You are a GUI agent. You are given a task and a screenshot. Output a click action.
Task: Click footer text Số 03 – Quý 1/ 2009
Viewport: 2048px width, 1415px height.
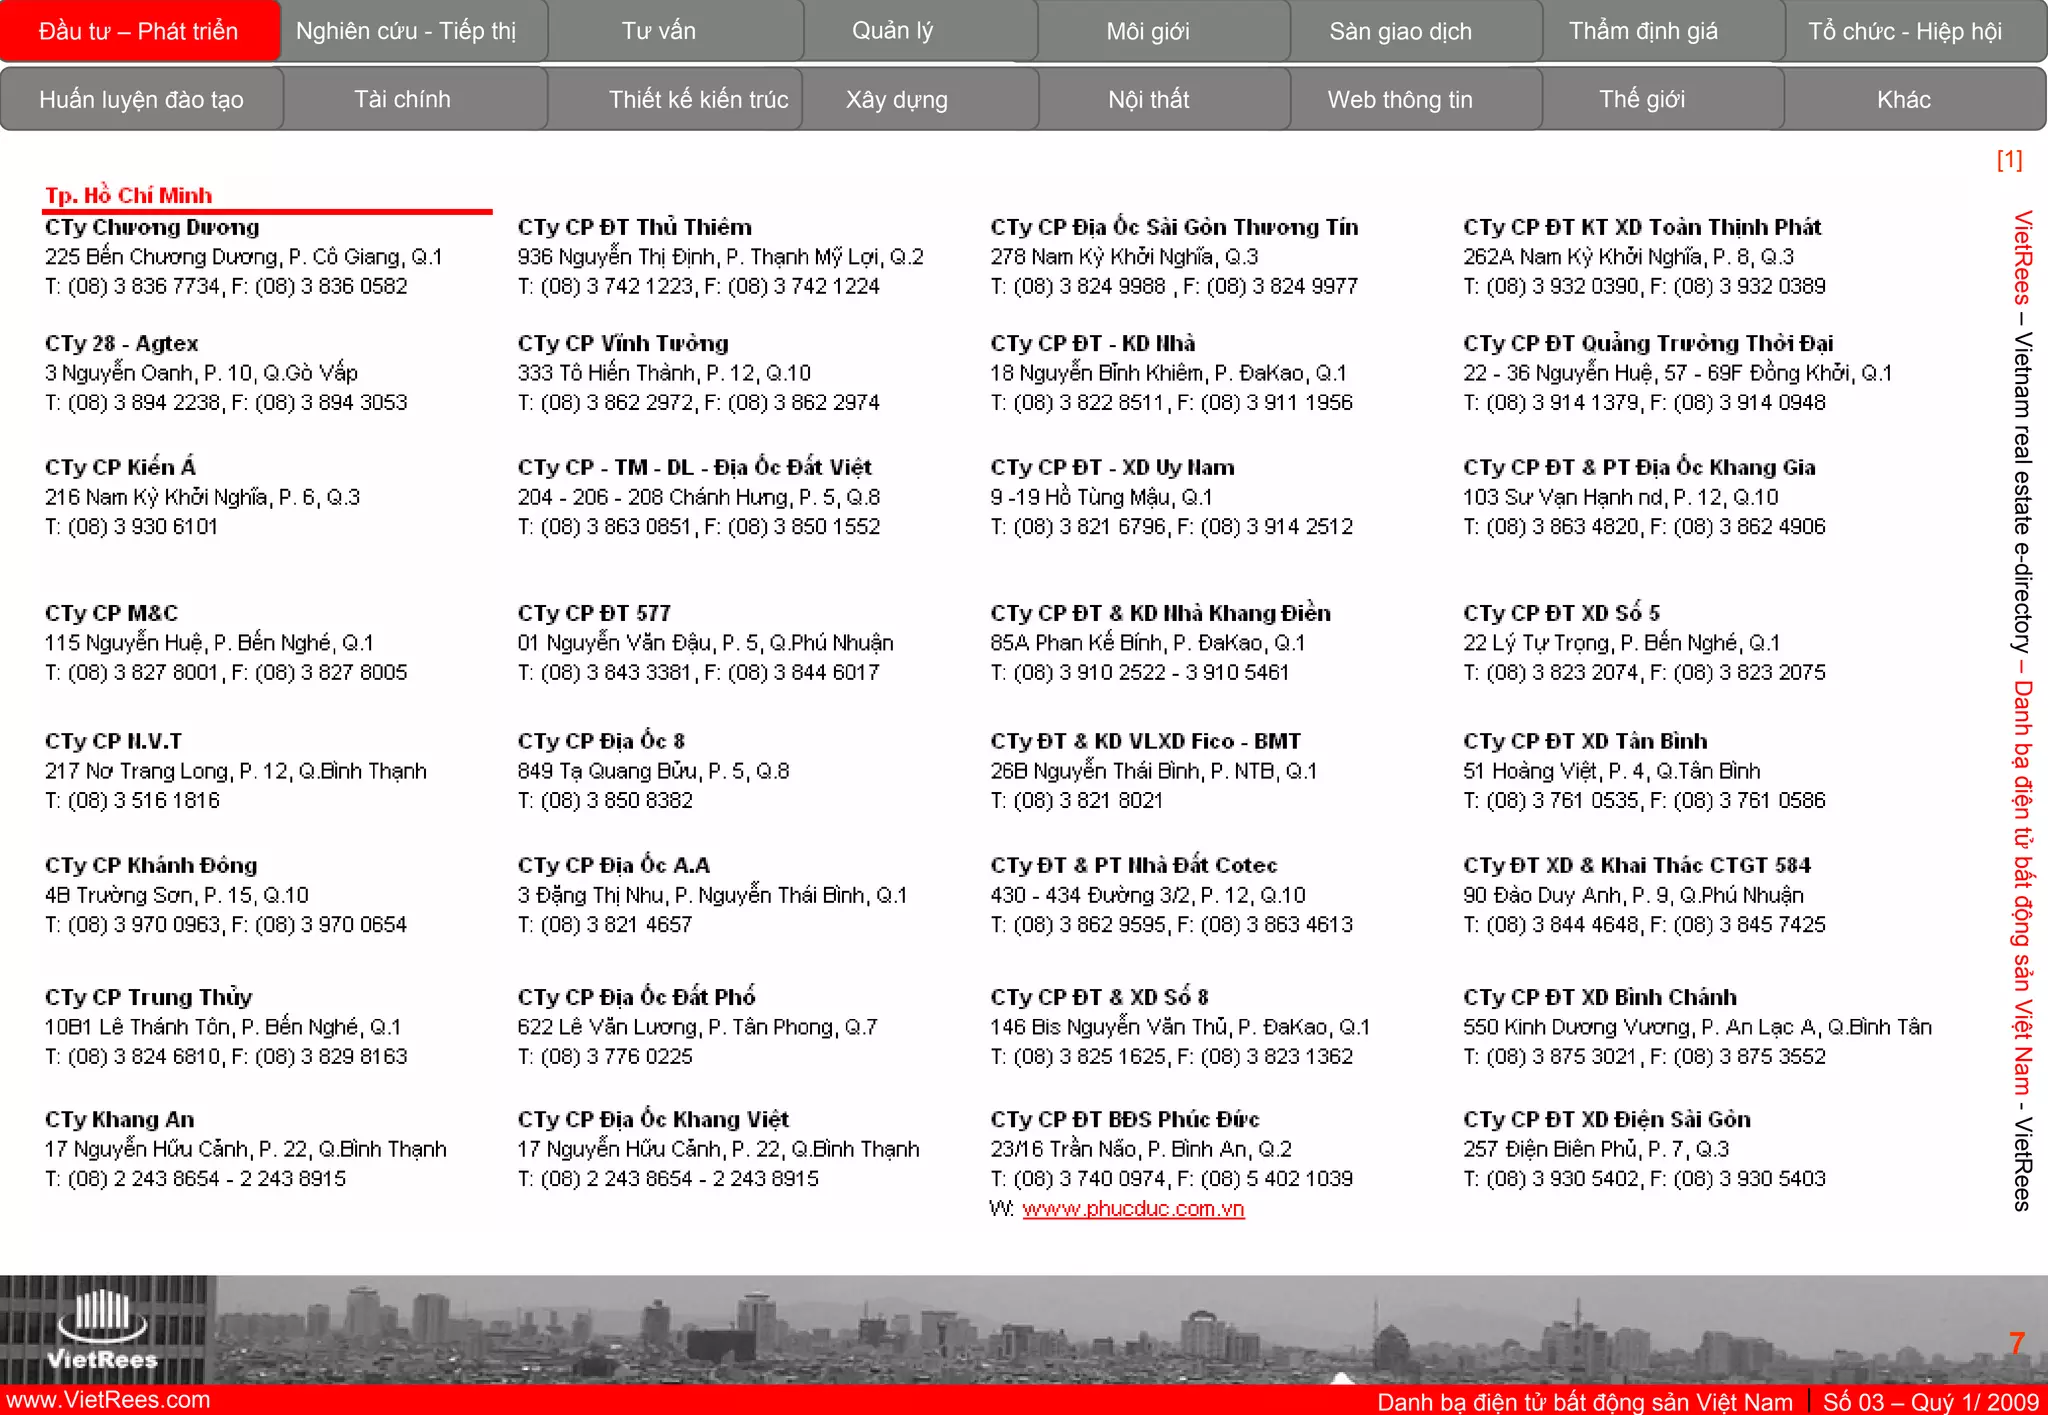1930,1401
